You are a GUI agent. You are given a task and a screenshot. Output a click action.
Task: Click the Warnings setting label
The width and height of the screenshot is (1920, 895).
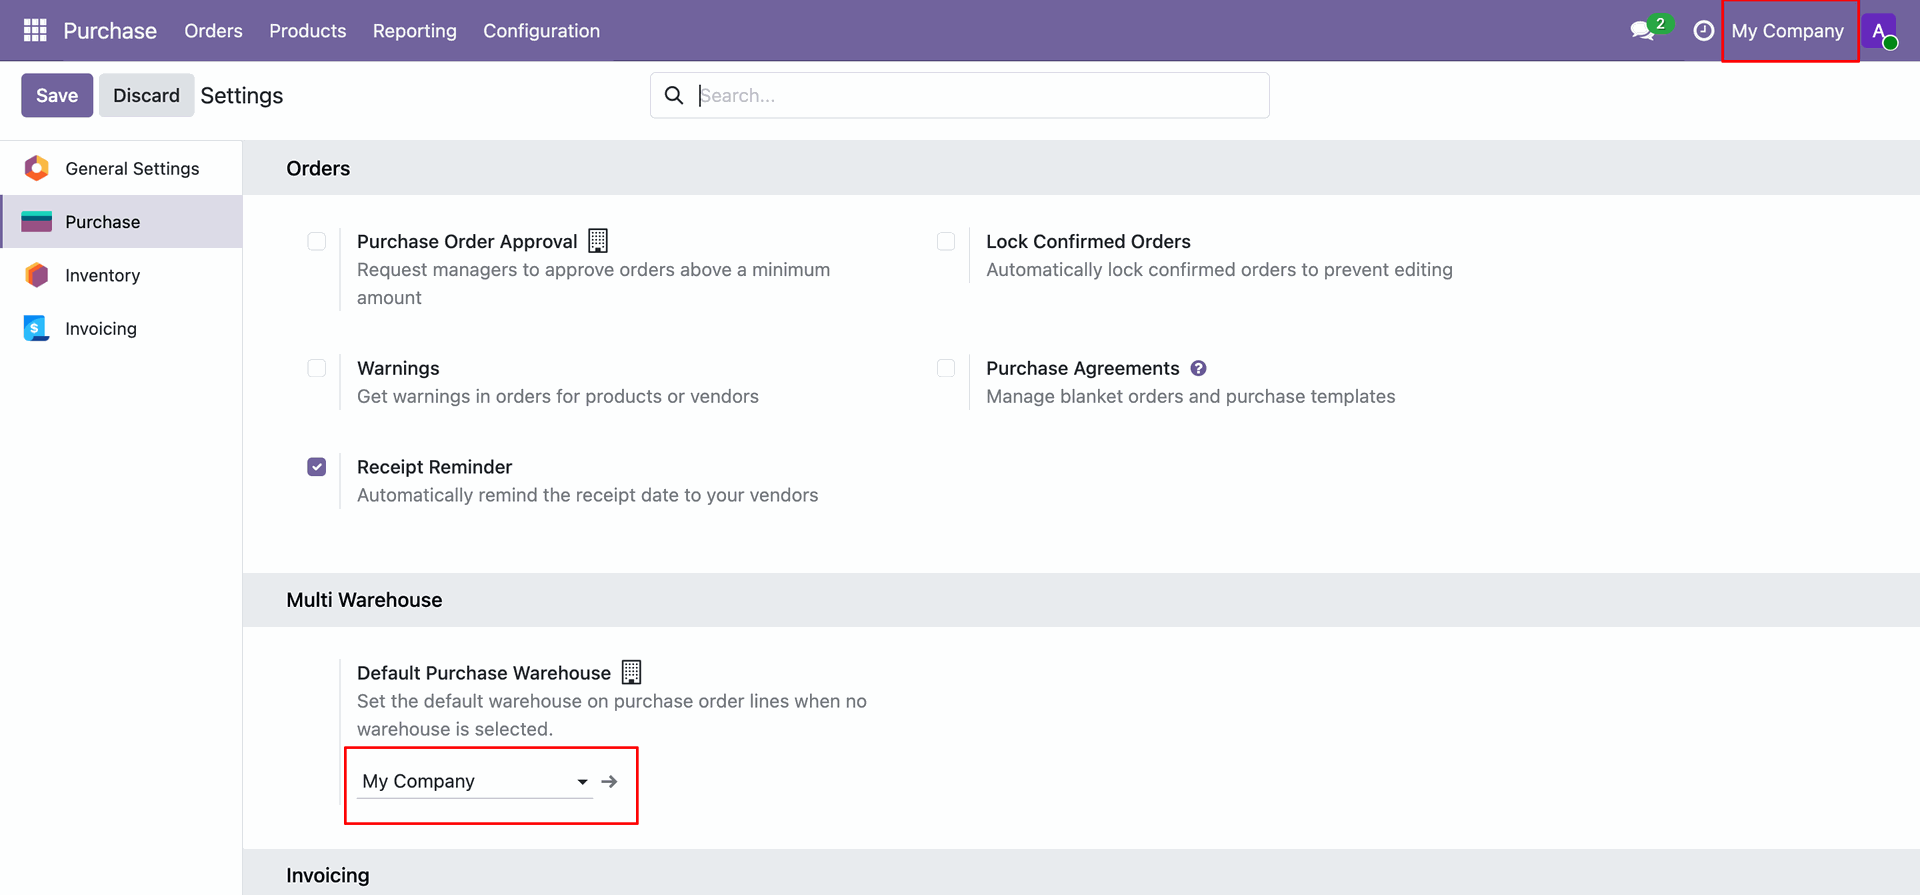(x=398, y=368)
